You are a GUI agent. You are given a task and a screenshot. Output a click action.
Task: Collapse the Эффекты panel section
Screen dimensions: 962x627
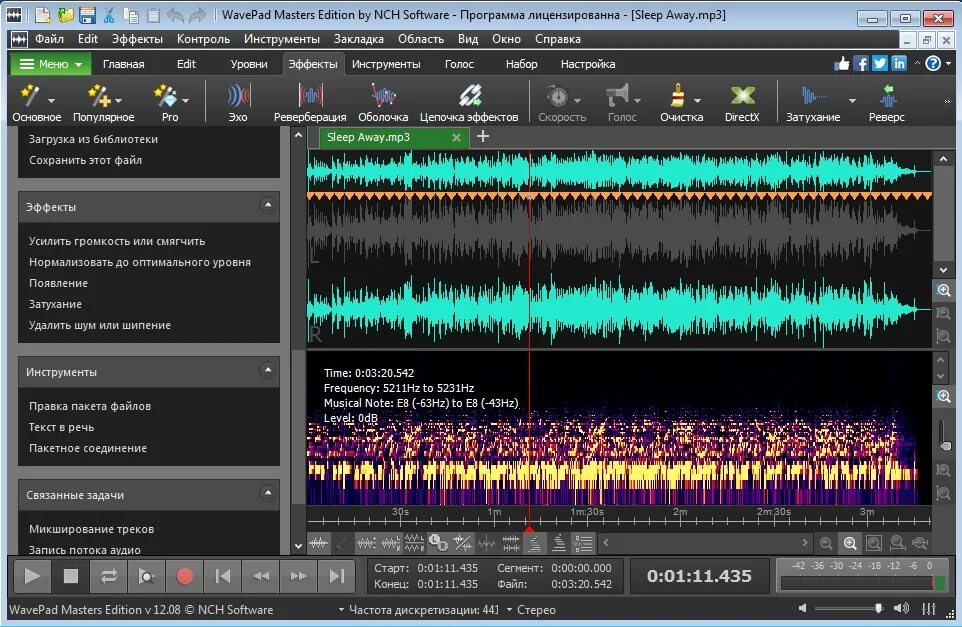click(x=267, y=205)
